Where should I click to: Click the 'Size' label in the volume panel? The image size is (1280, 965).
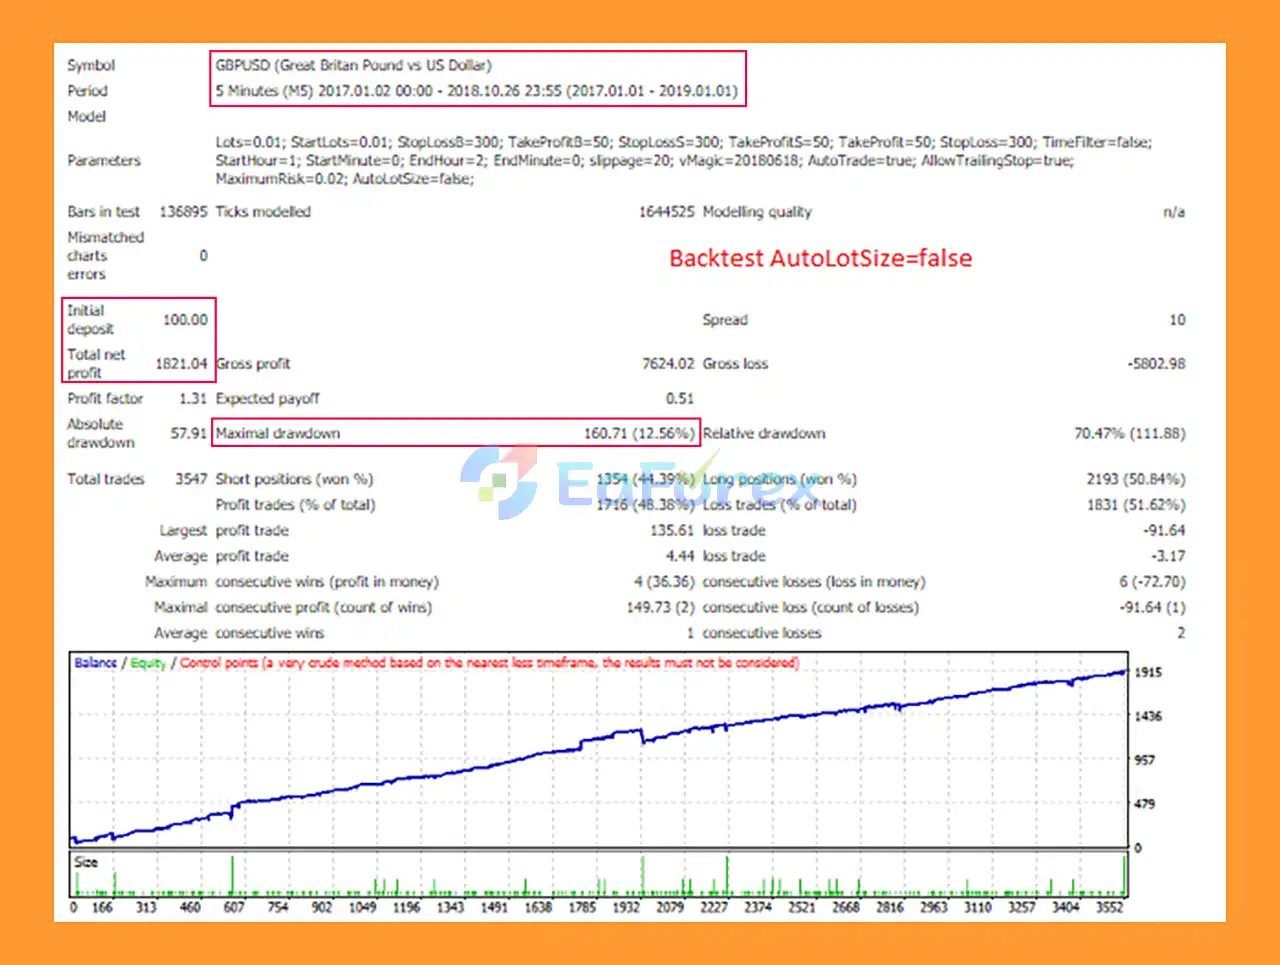(86, 862)
